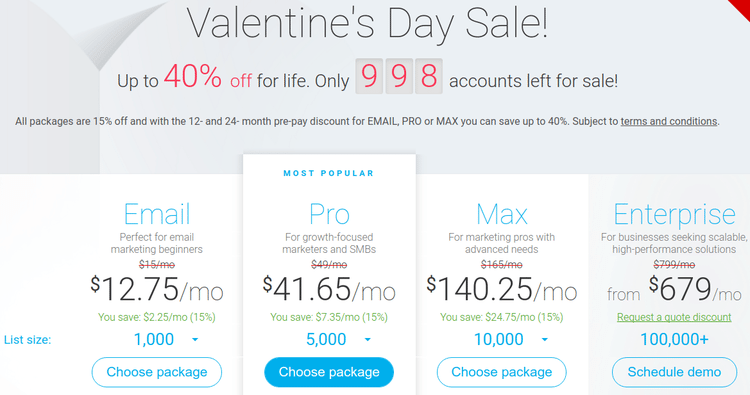The width and height of the screenshot is (750, 395).
Task: Click the 998 accounts left counter
Action: click(399, 76)
